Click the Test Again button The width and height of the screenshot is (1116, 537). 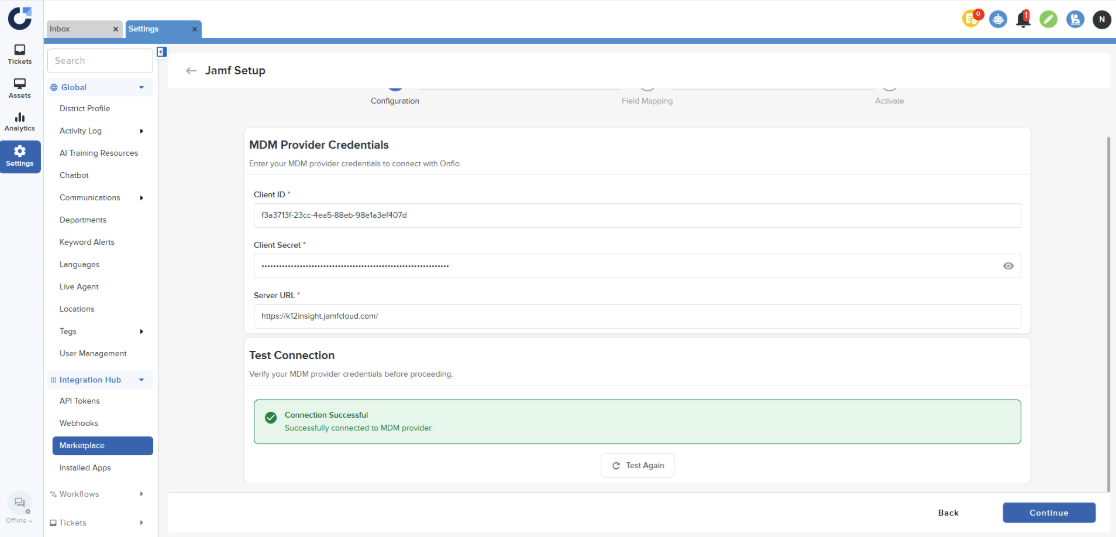637,466
